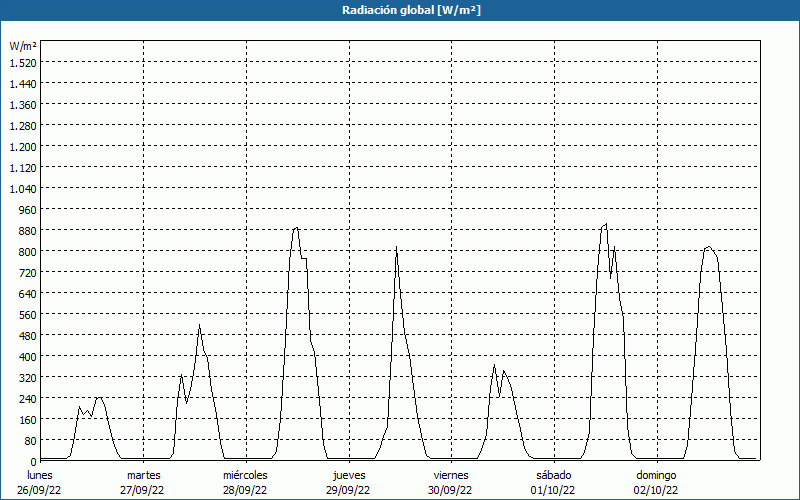Select the 27/09/22 date label
Viewport: 800px width, 500px height.
pyautogui.click(x=142, y=490)
